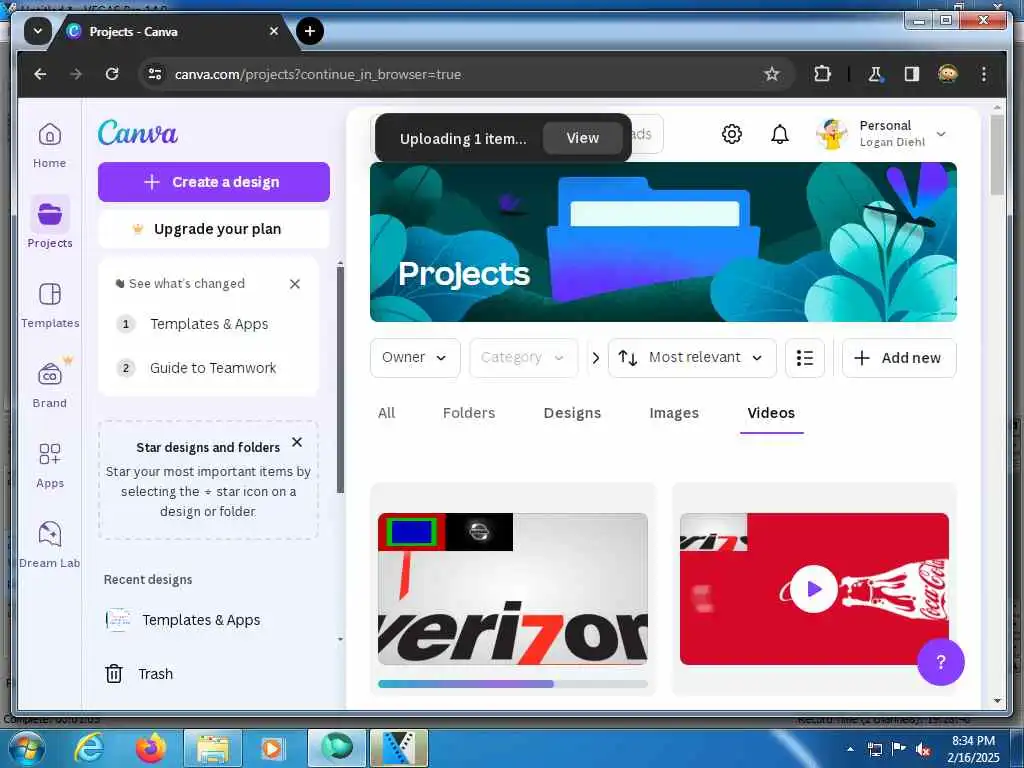
Task: Click the Create a design button
Action: 214,182
